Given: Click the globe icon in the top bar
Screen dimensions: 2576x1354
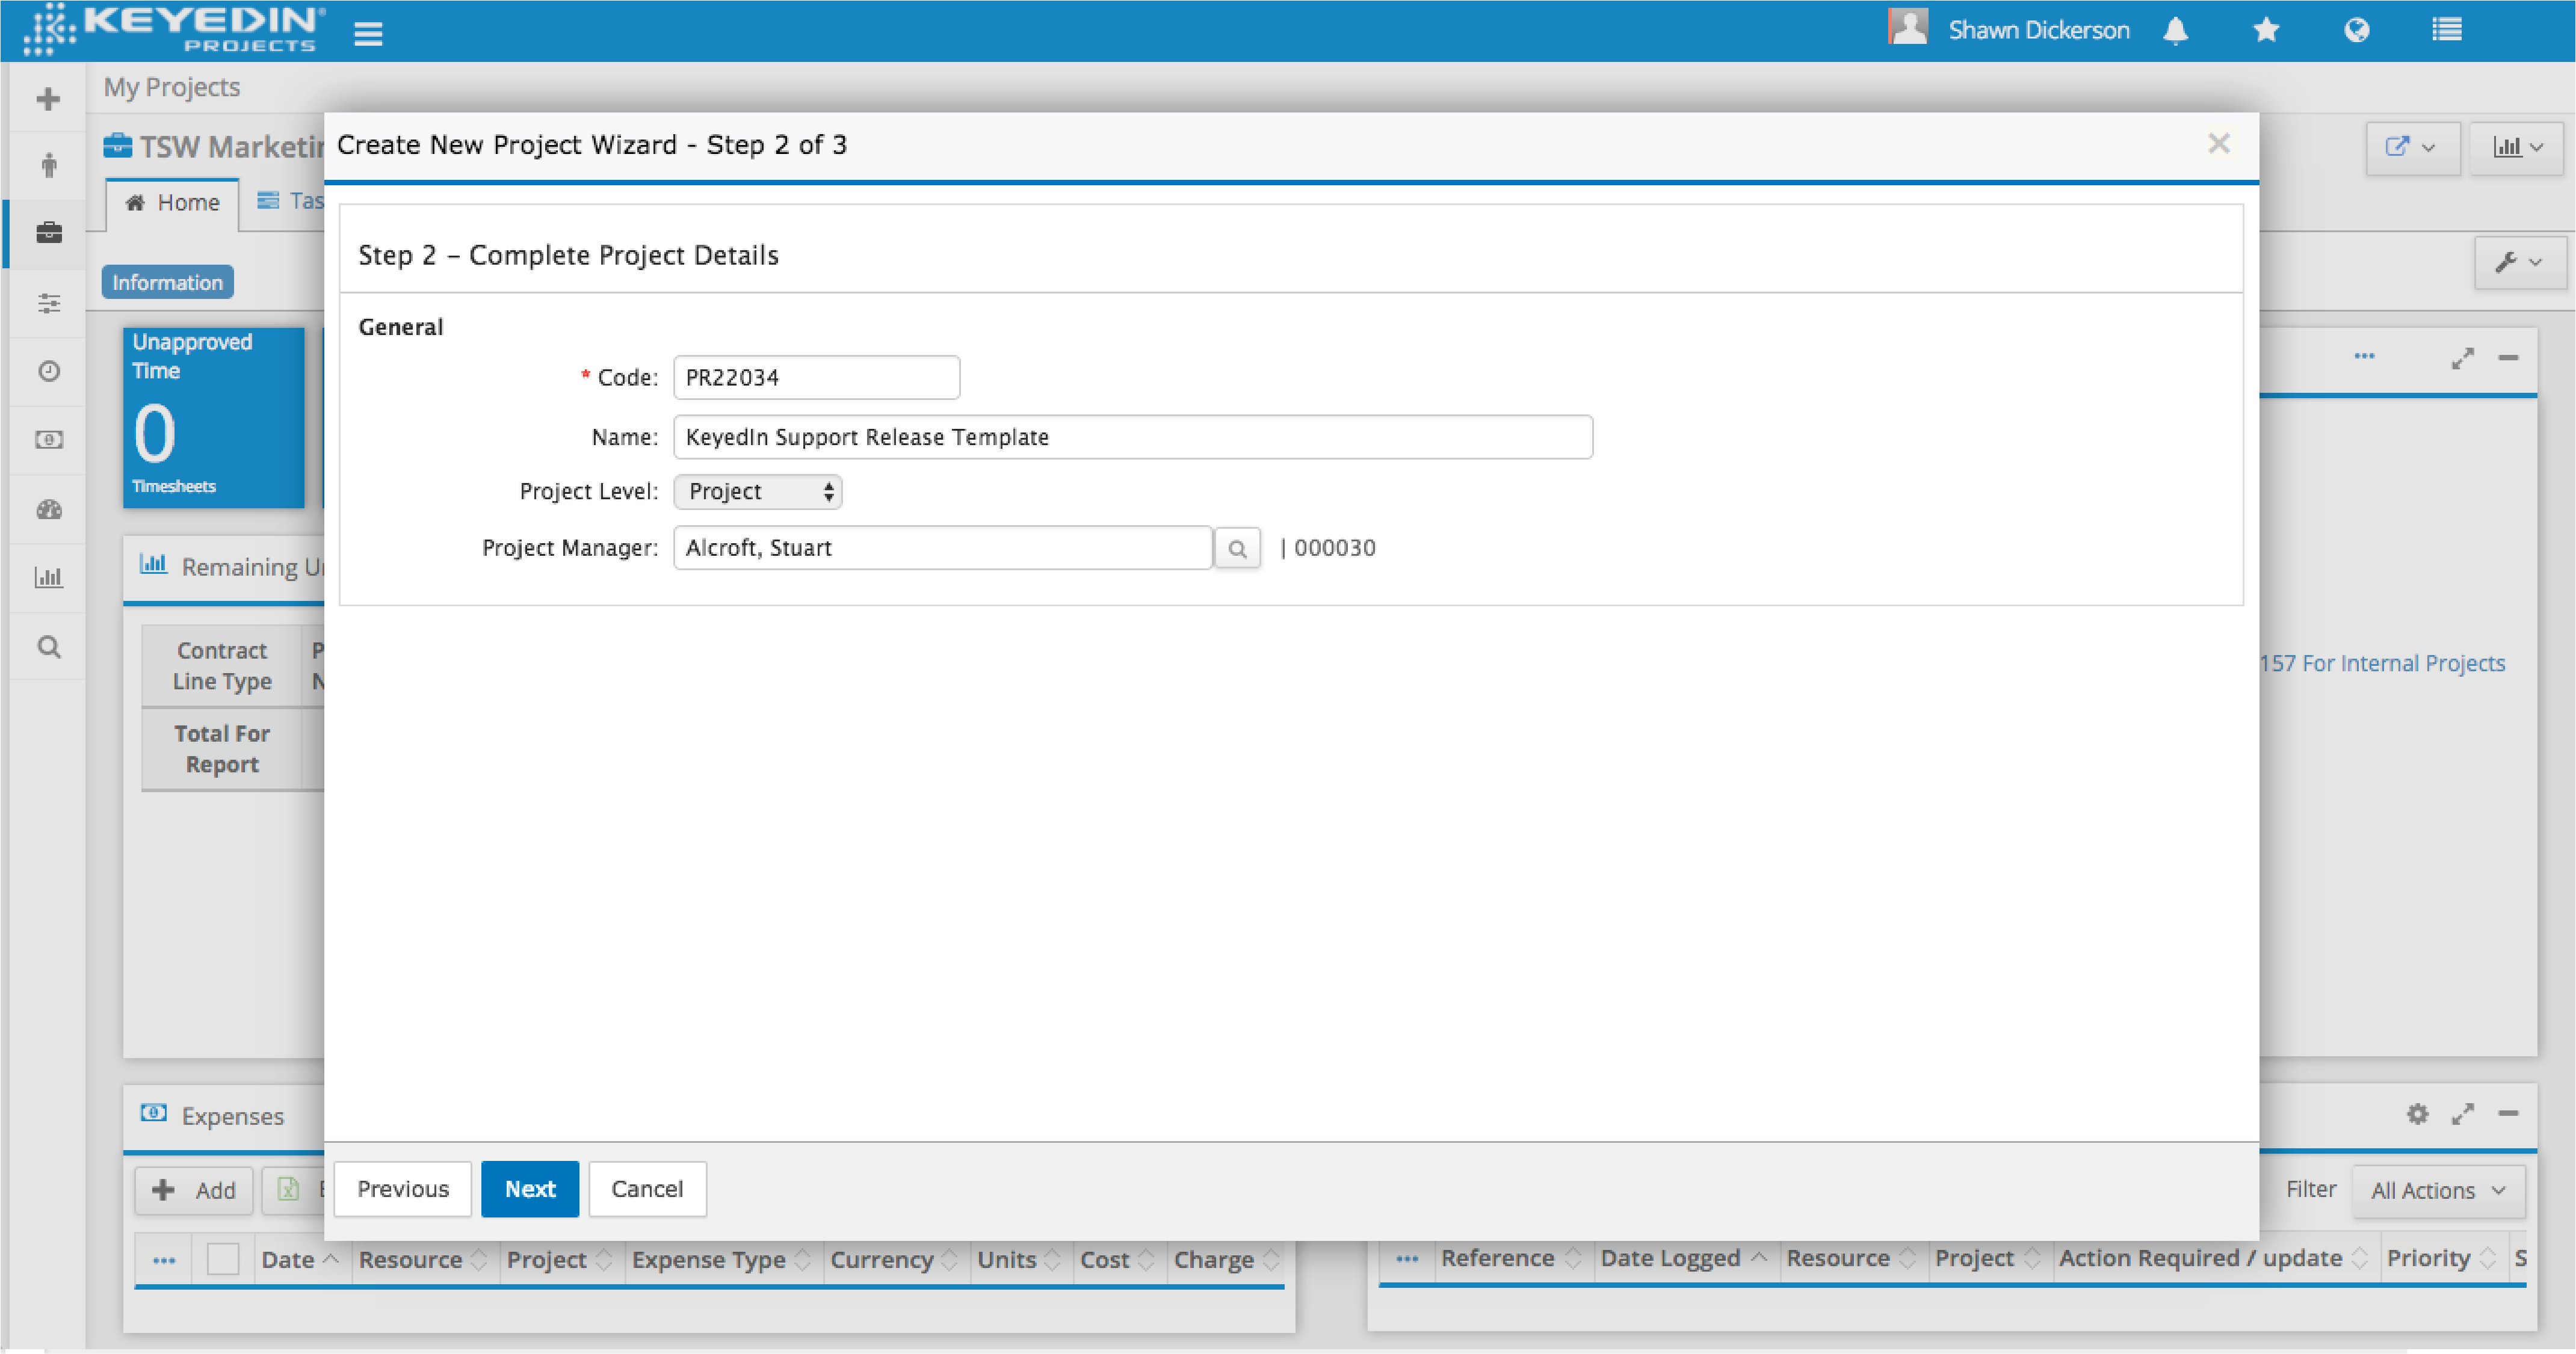Looking at the screenshot, I should point(2356,31).
